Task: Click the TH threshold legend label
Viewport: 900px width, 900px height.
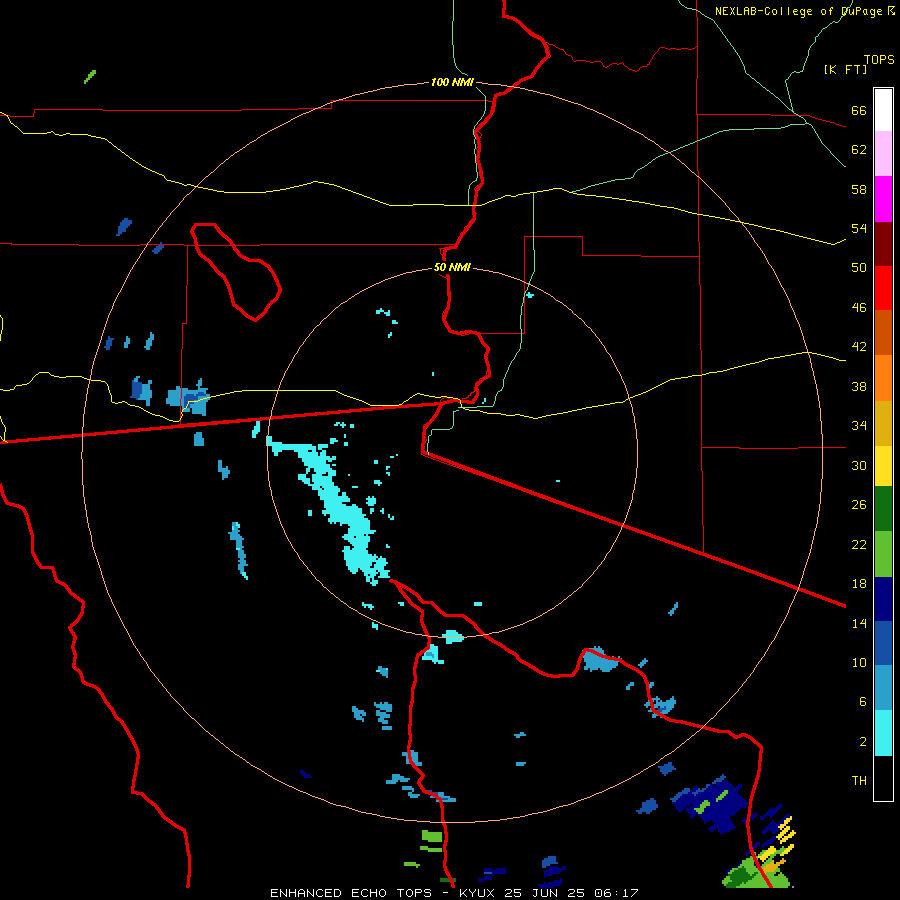Action: click(x=859, y=781)
